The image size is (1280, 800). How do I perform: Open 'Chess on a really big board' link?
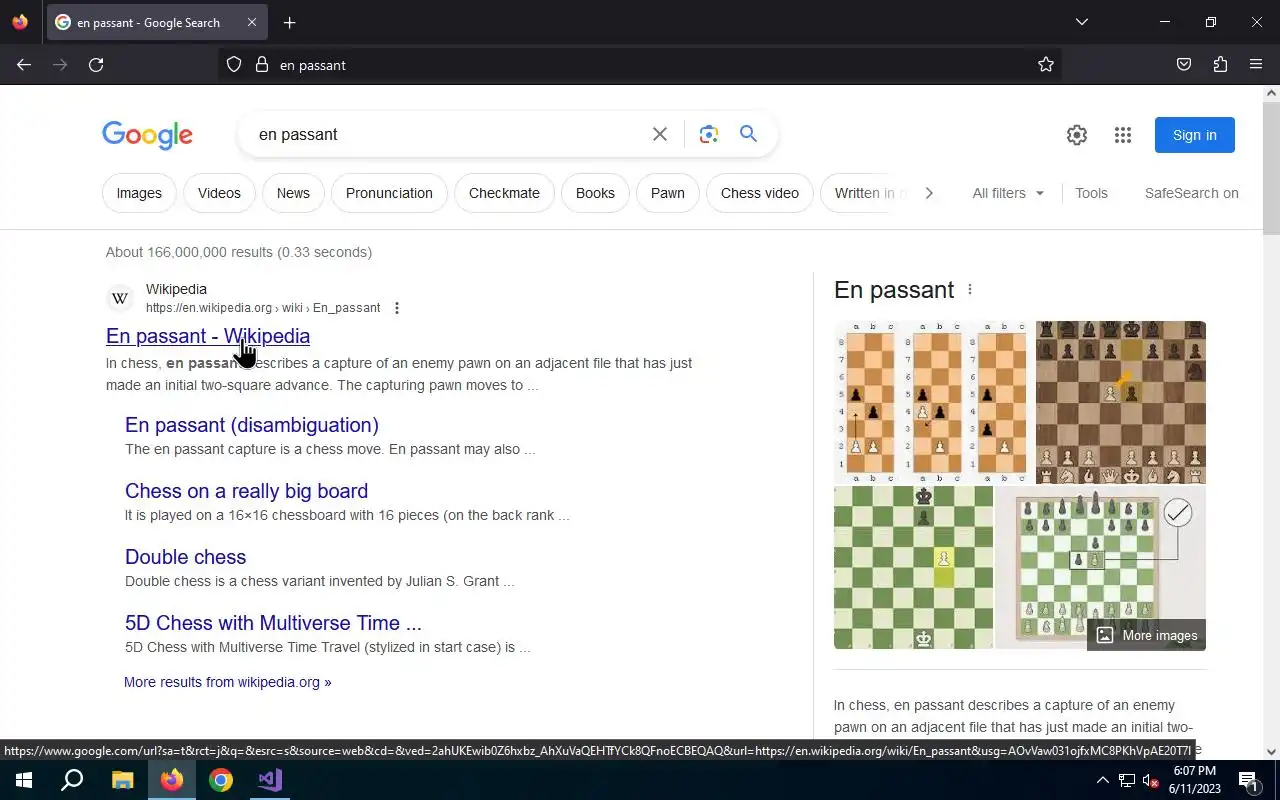click(x=246, y=491)
